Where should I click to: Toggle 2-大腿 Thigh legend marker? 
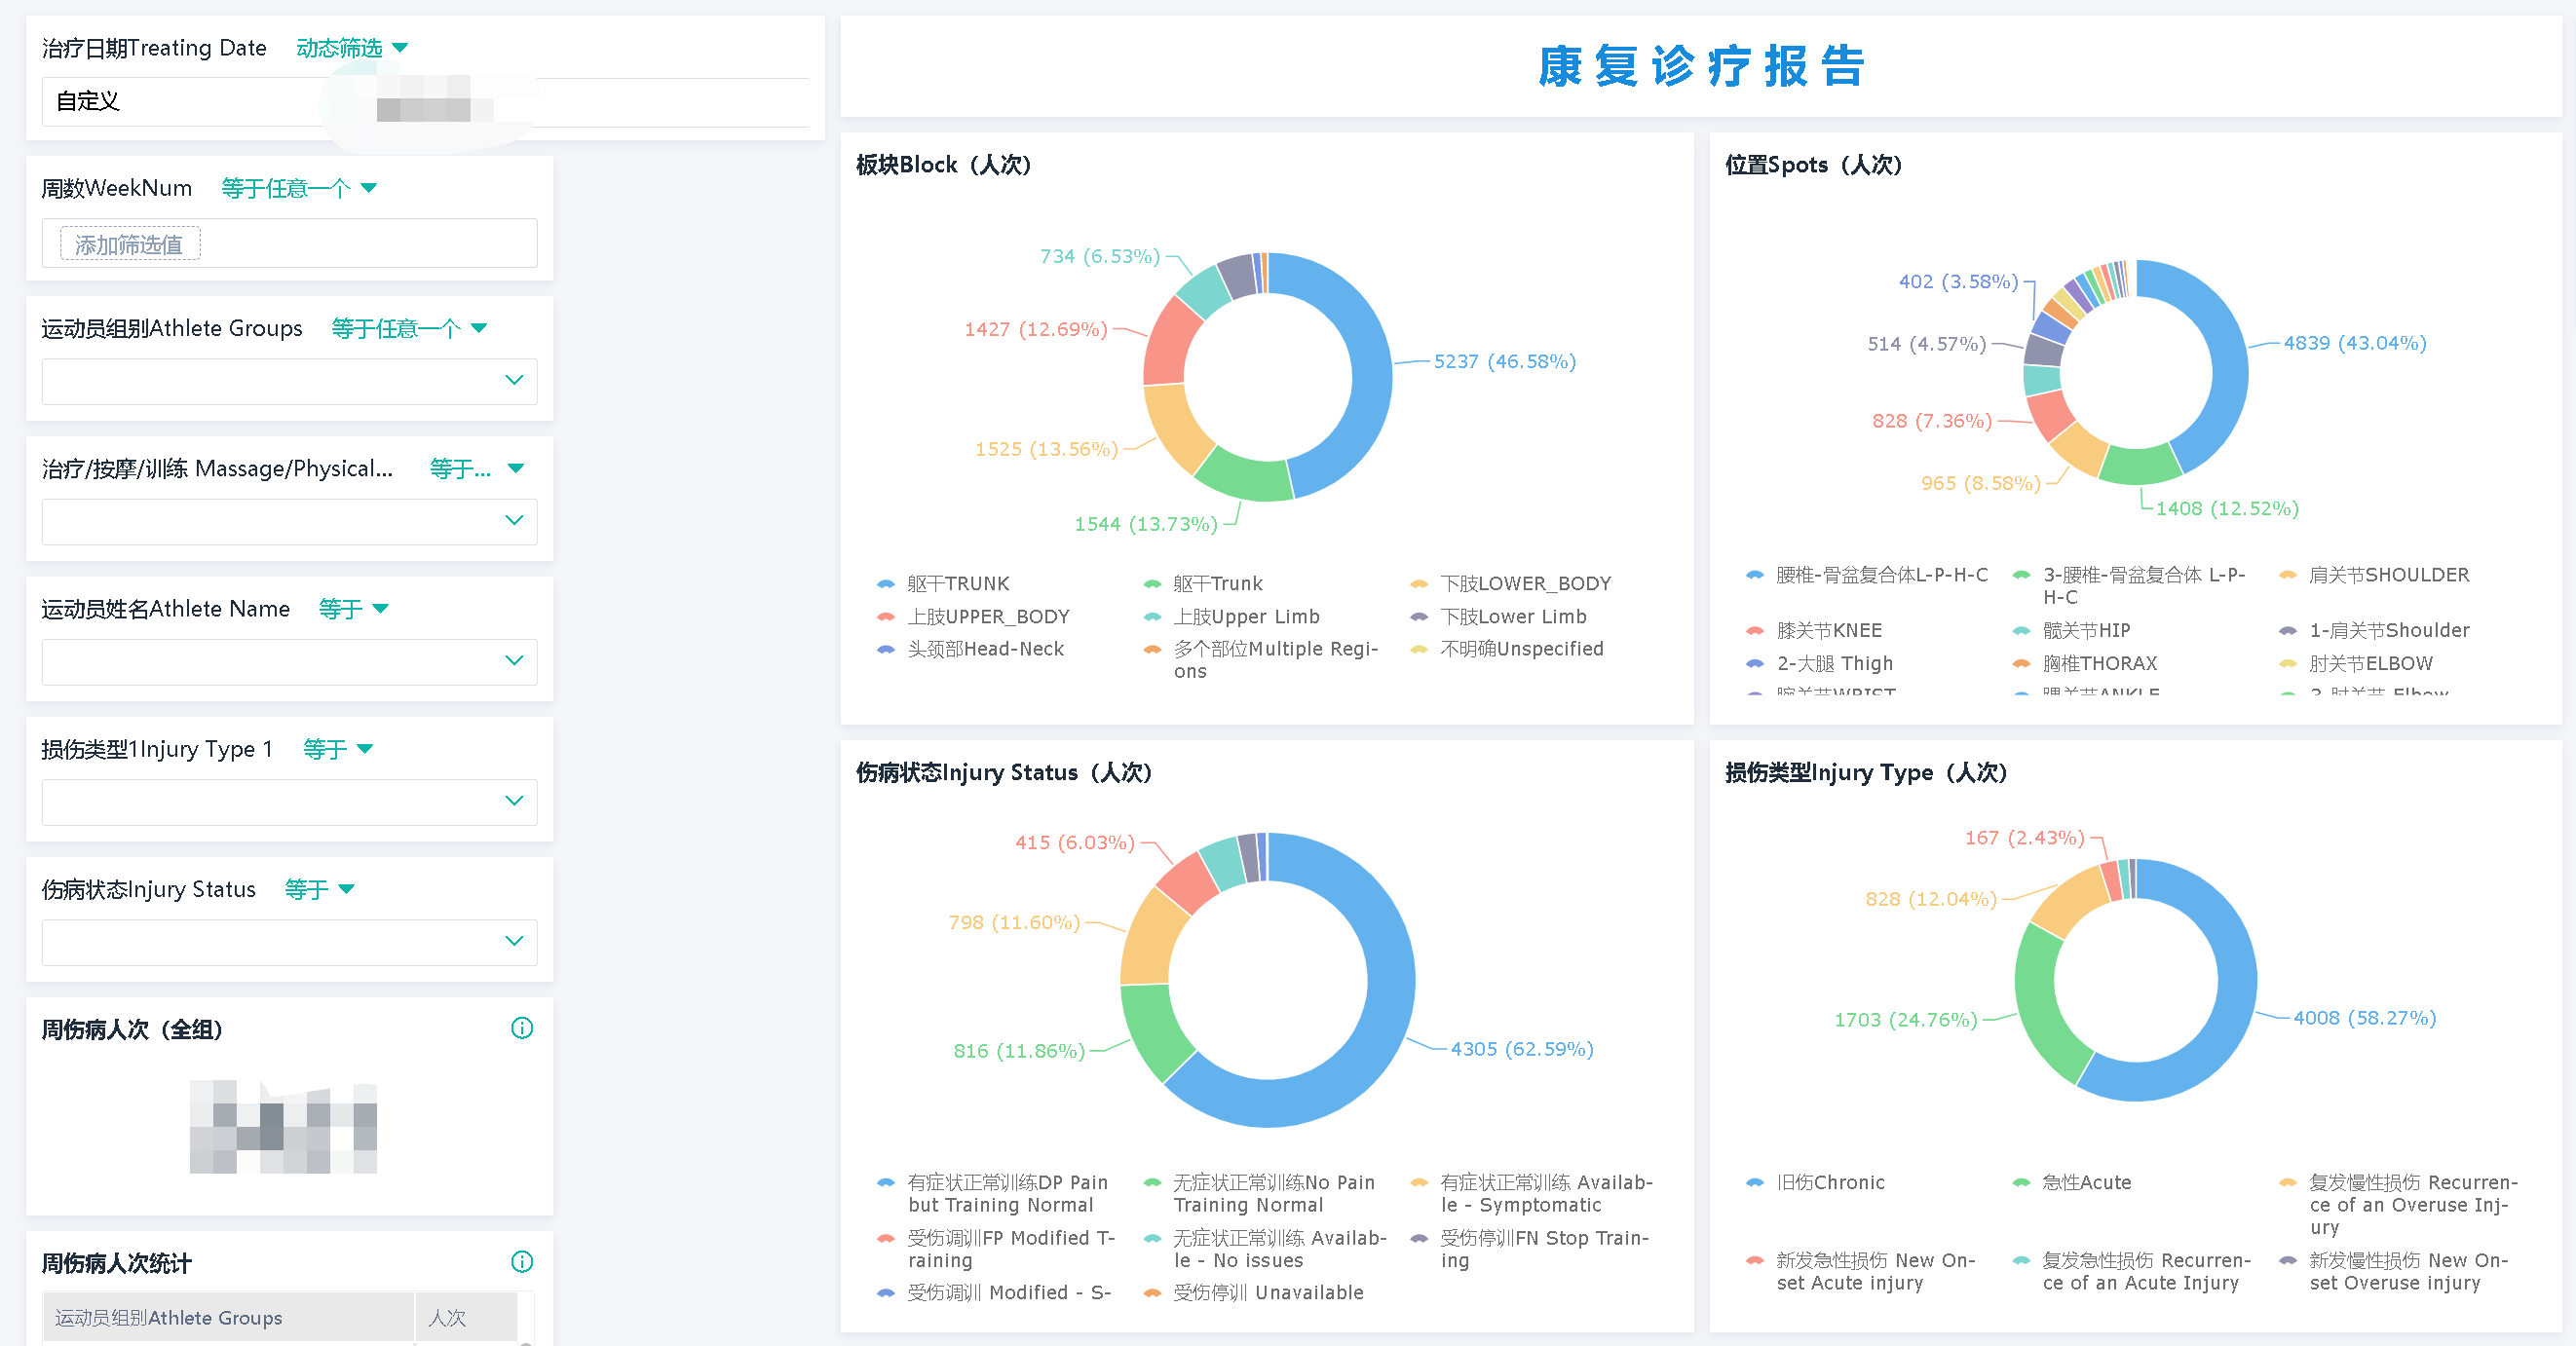click(1755, 664)
